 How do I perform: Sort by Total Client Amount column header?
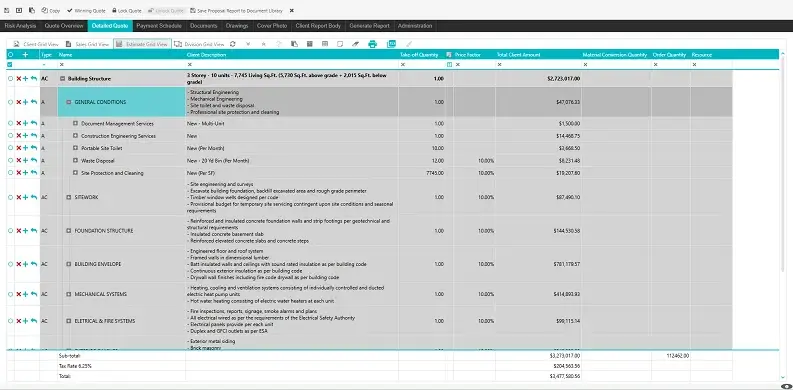[x=519, y=55]
